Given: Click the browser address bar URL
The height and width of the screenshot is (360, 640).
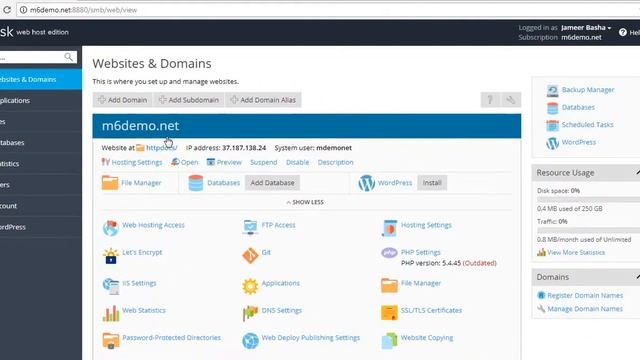Looking at the screenshot, I should pos(83,10).
